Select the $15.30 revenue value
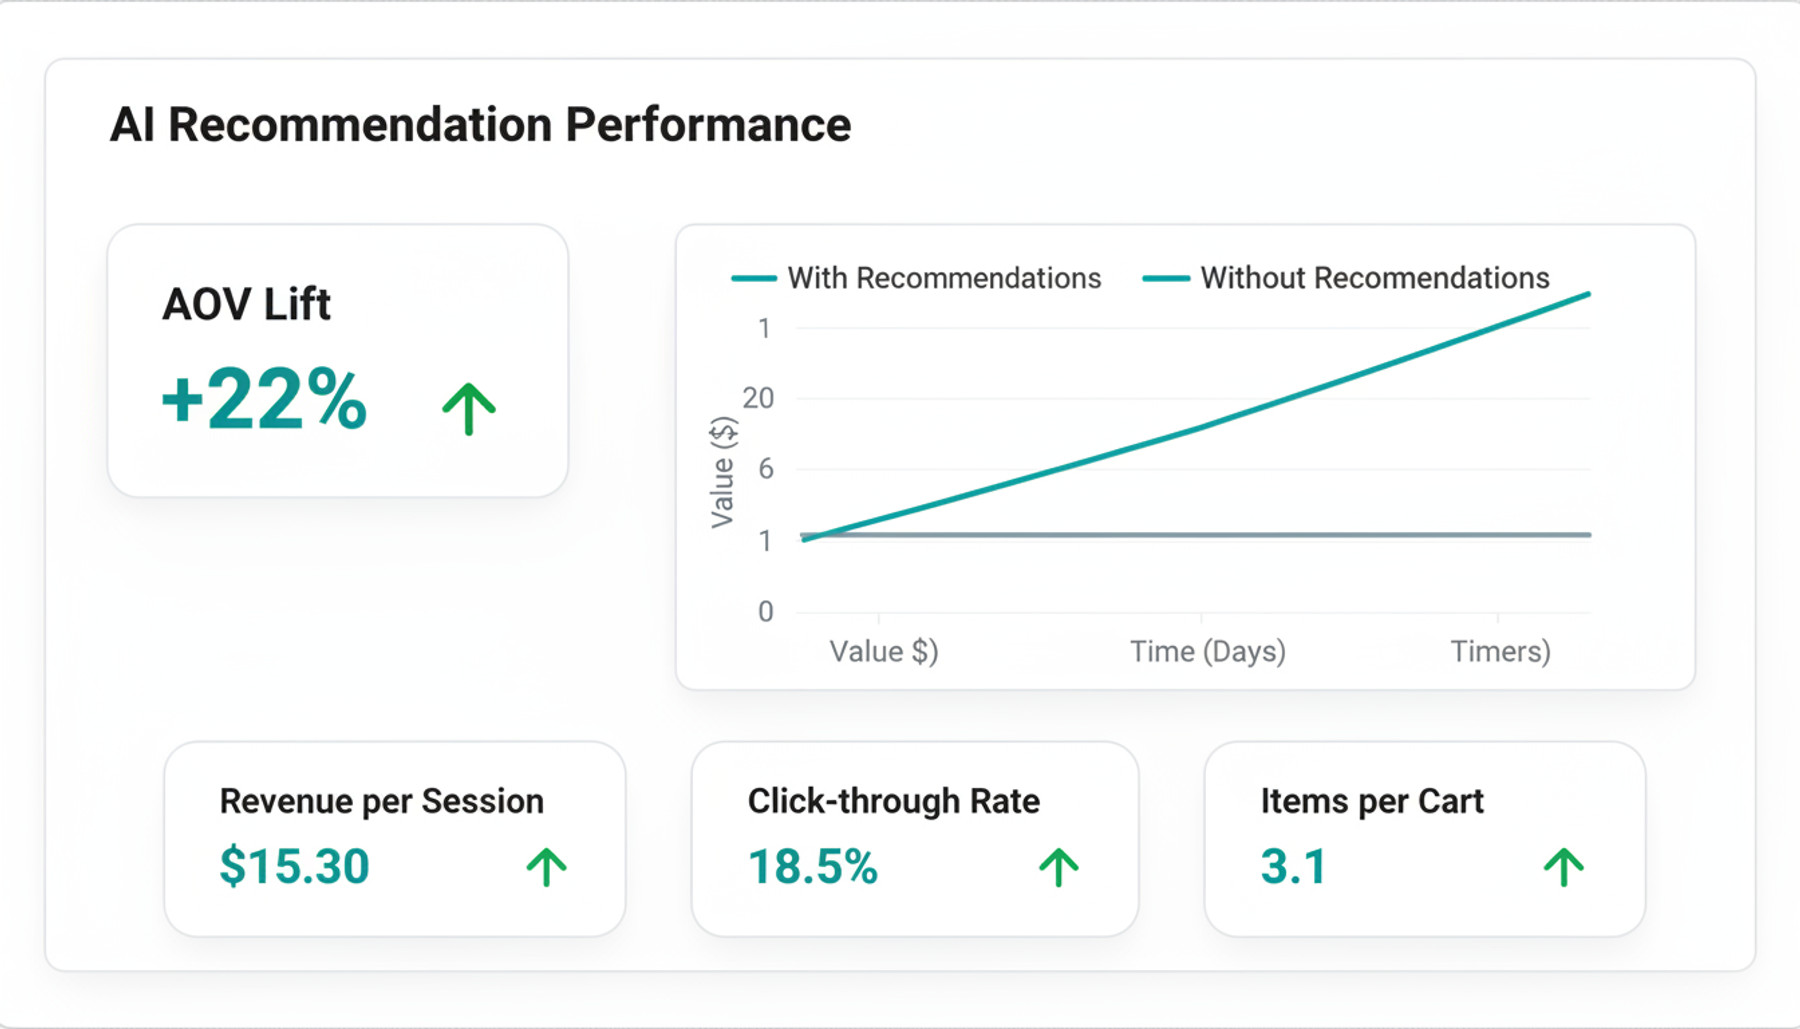 pyautogui.click(x=295, y=866)
